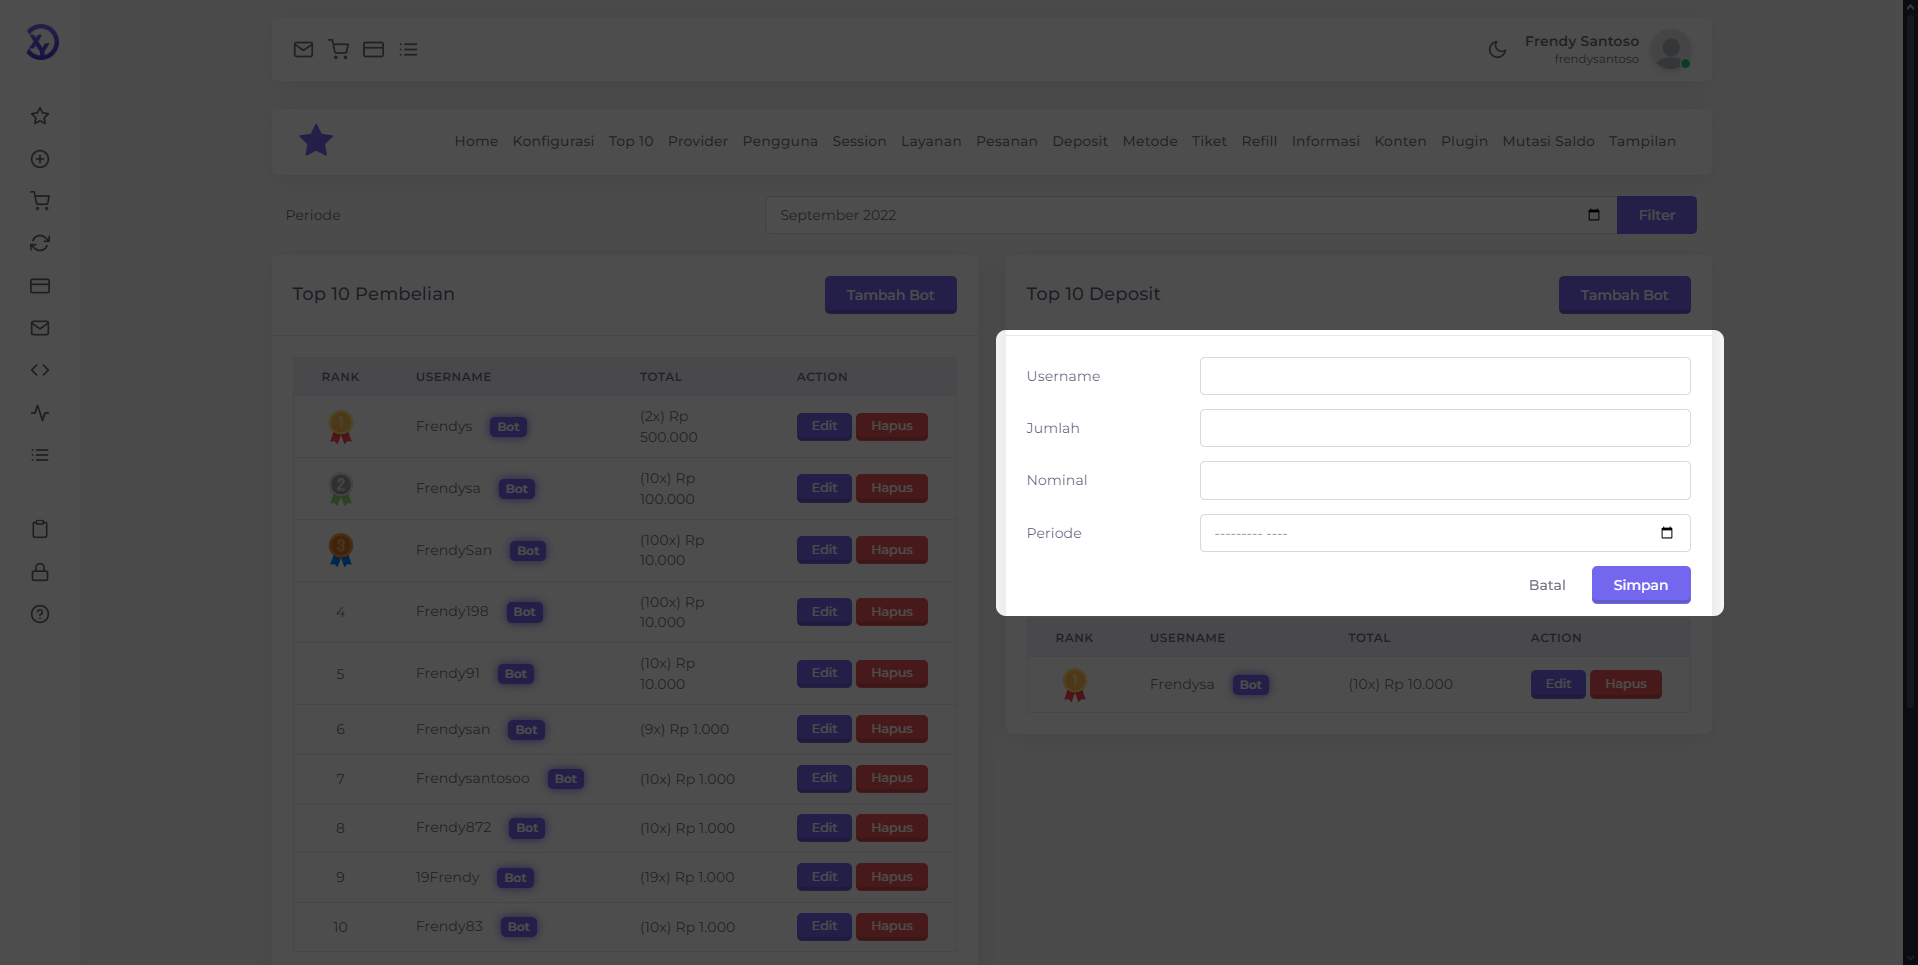Image resolution: width=1918 pixels, height=965 pixels.
Task: Open the mail icon in top bar
Action: (303, 49)
